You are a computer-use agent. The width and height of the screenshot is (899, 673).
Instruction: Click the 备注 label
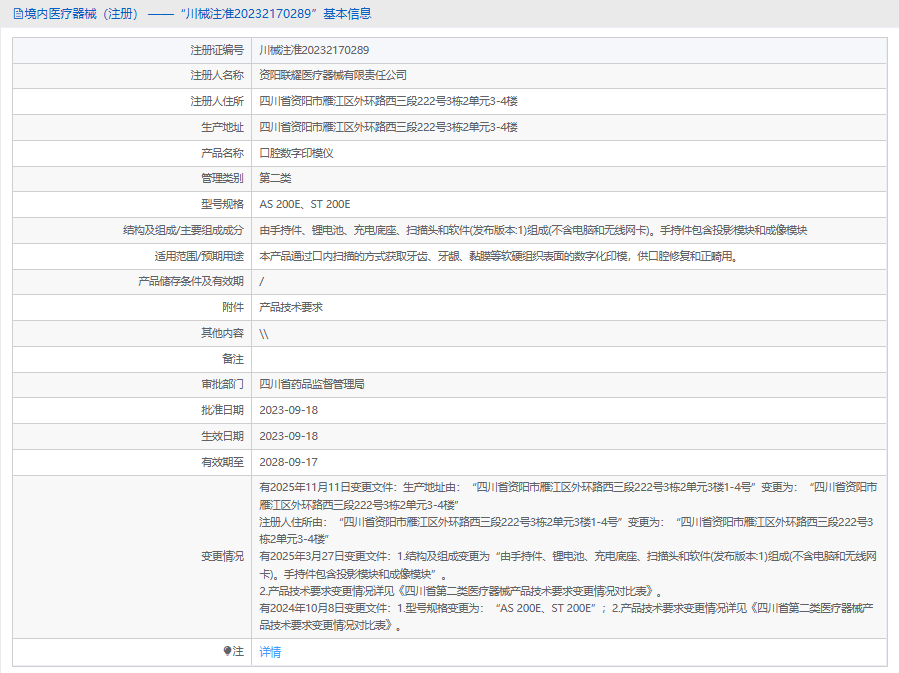(x=233, y=359)
